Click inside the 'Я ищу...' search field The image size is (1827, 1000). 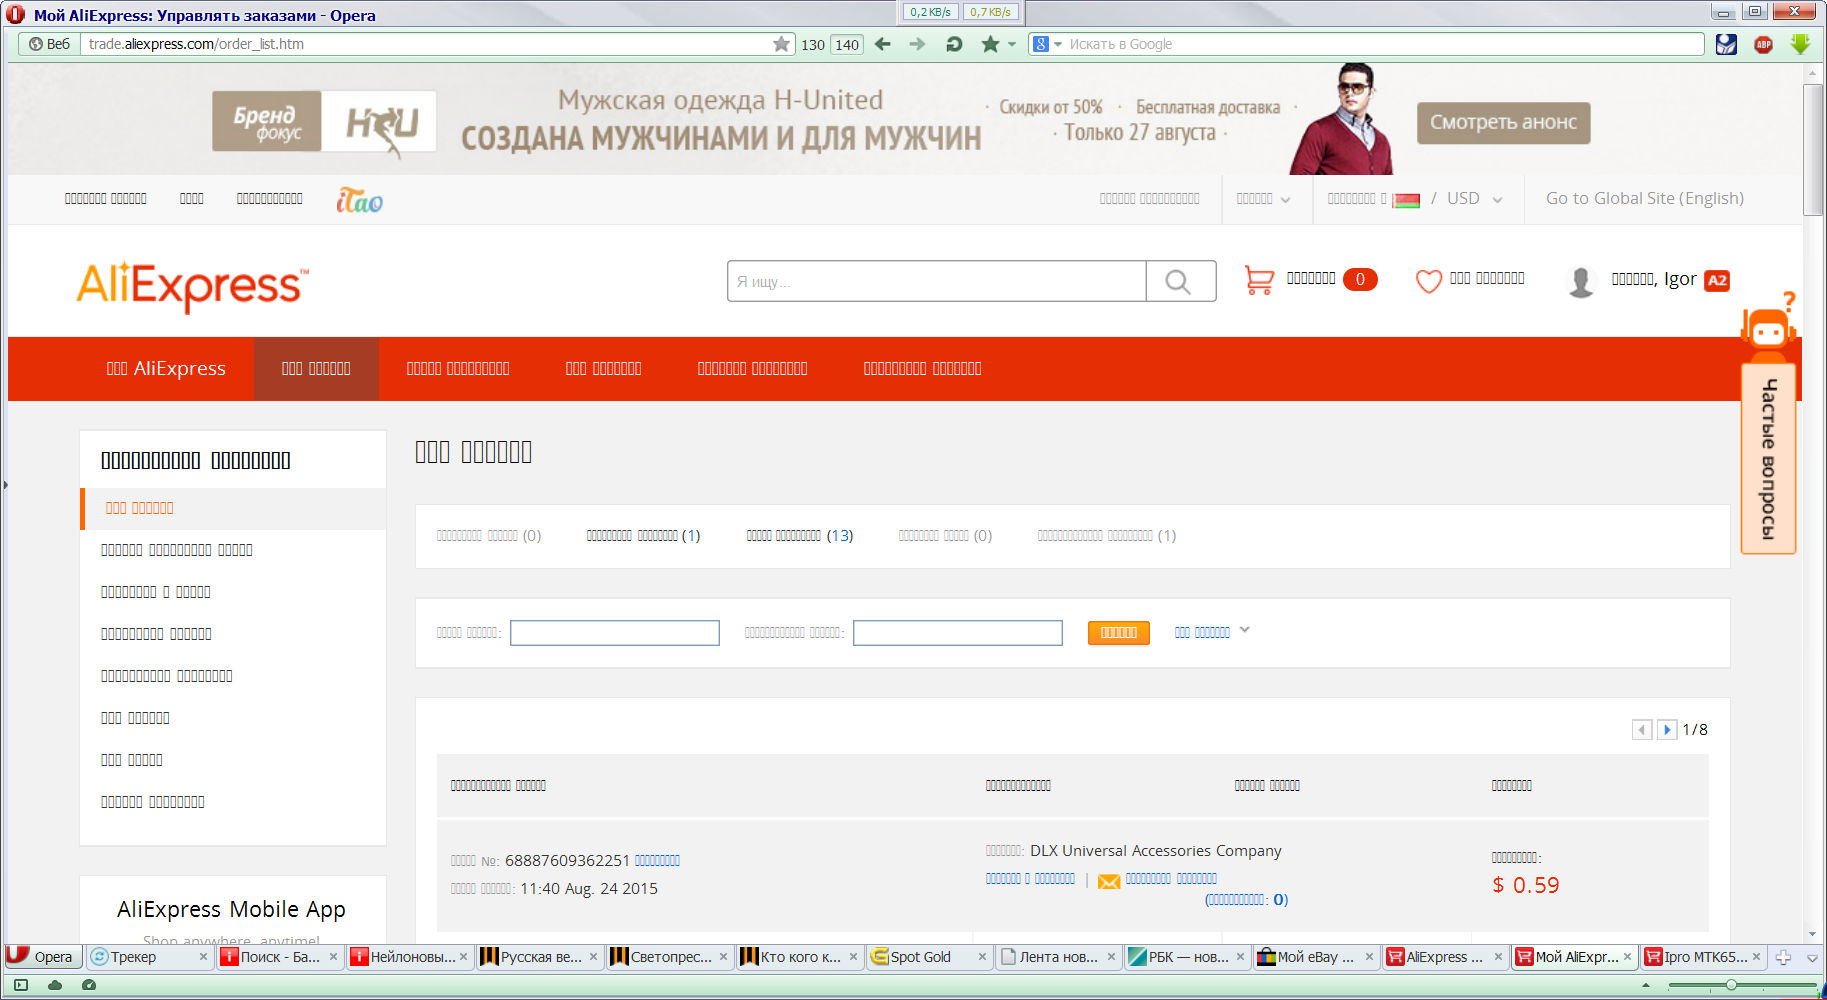[x=937, y=282]
